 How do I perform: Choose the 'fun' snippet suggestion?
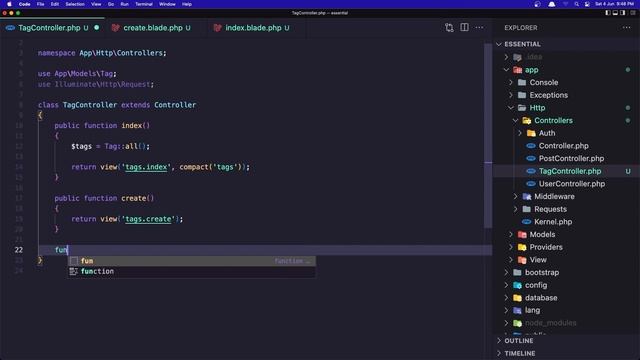click(x=191, y=261)
